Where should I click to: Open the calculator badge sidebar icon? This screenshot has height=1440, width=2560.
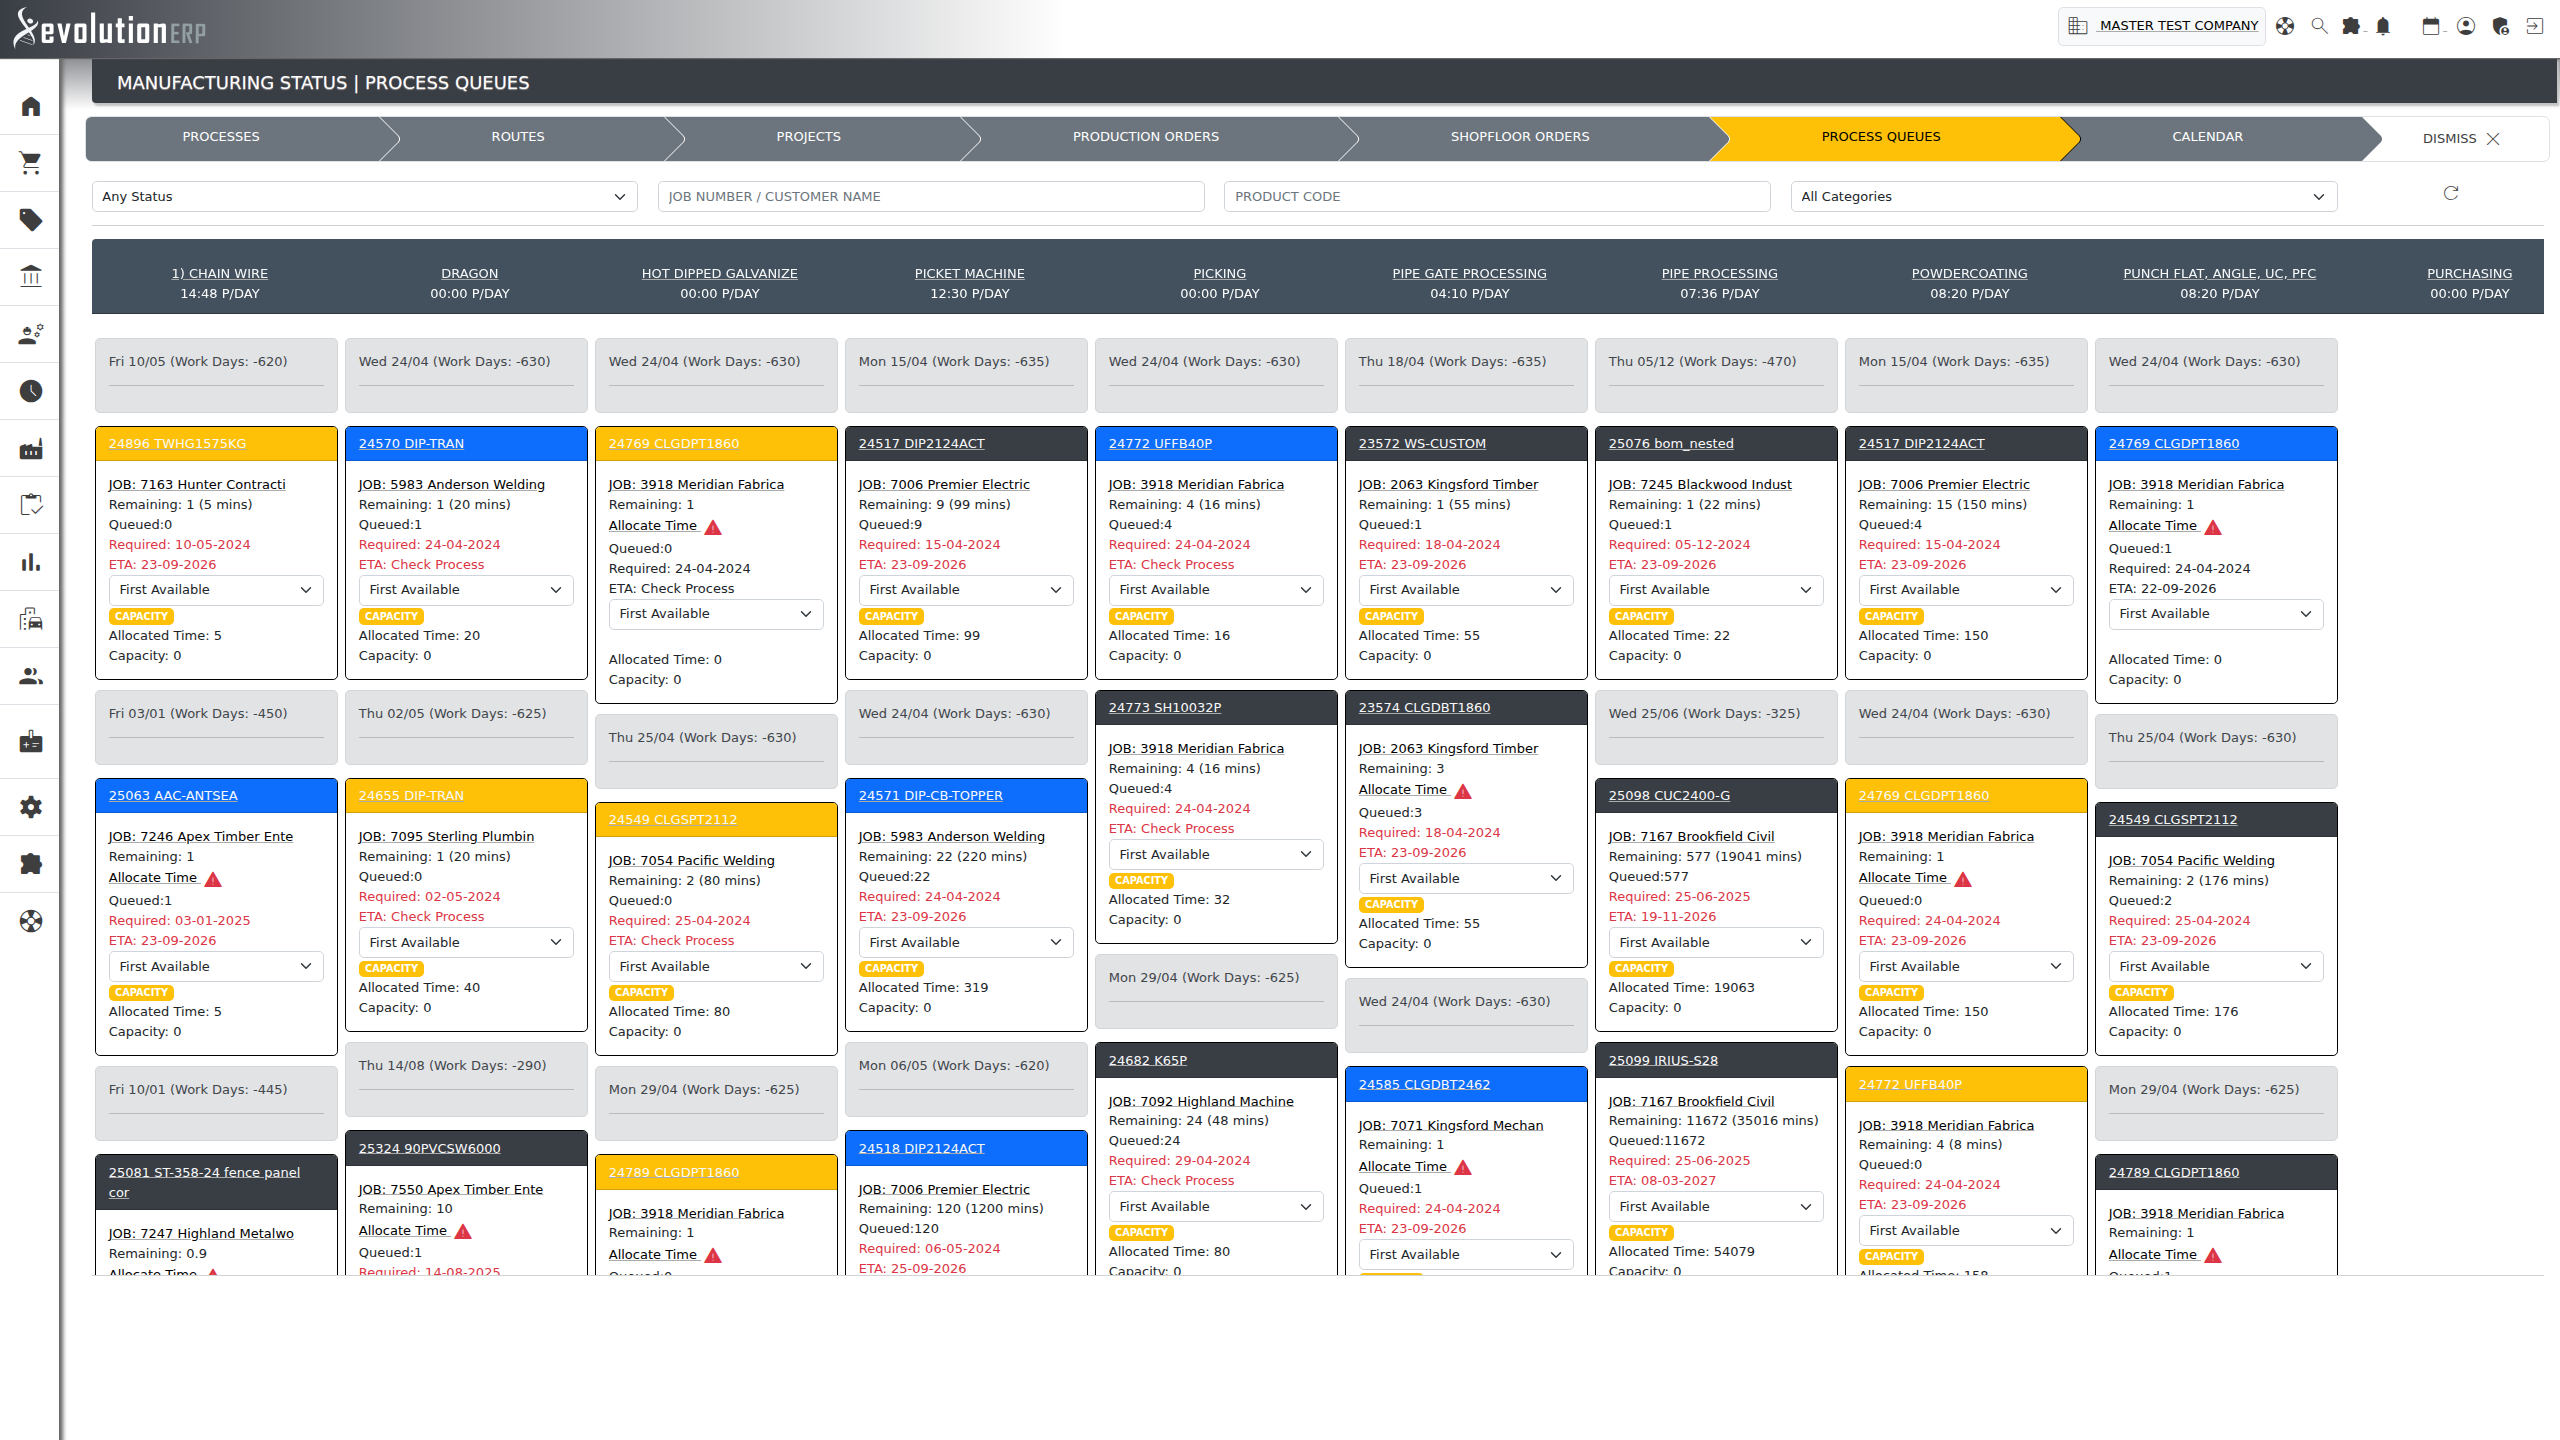pos(31,741)
